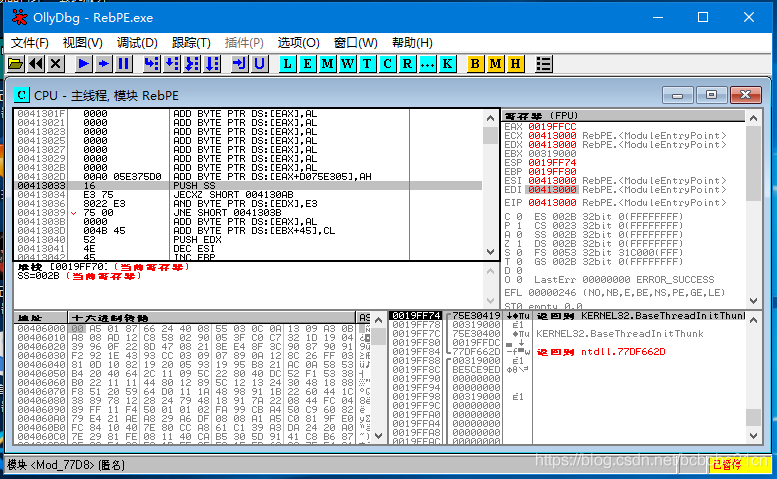Select the PUSH SS instruction at 00413033

248,185
